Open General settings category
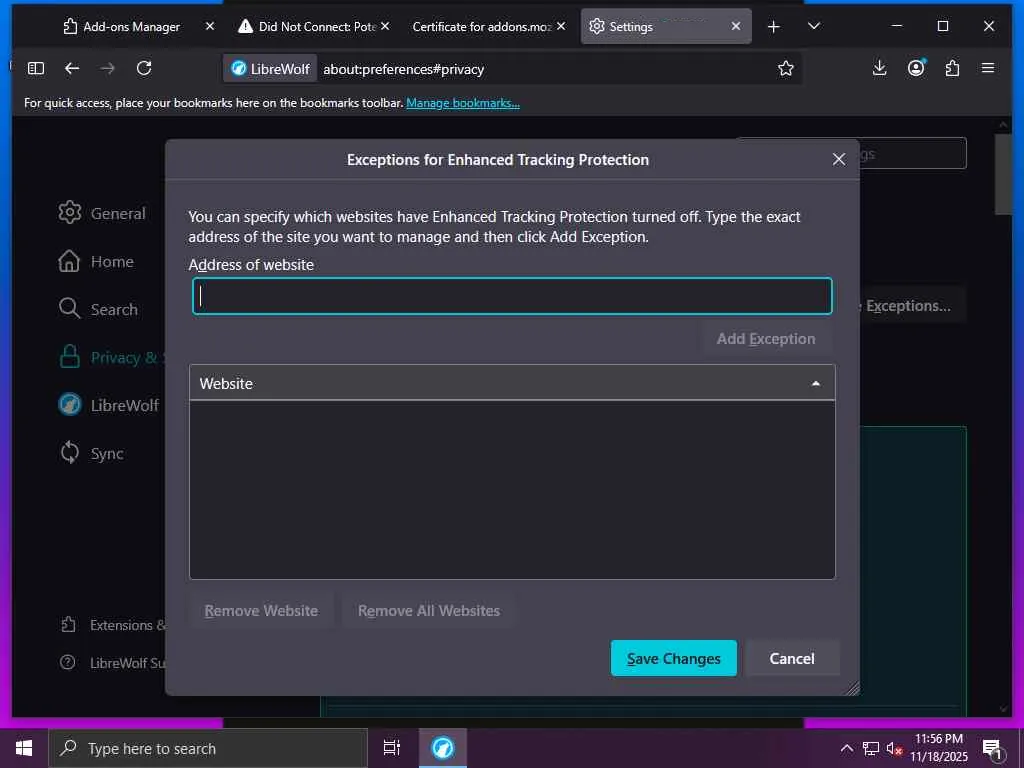This screenshot has width=1024, height=768. tap(102, 213)
